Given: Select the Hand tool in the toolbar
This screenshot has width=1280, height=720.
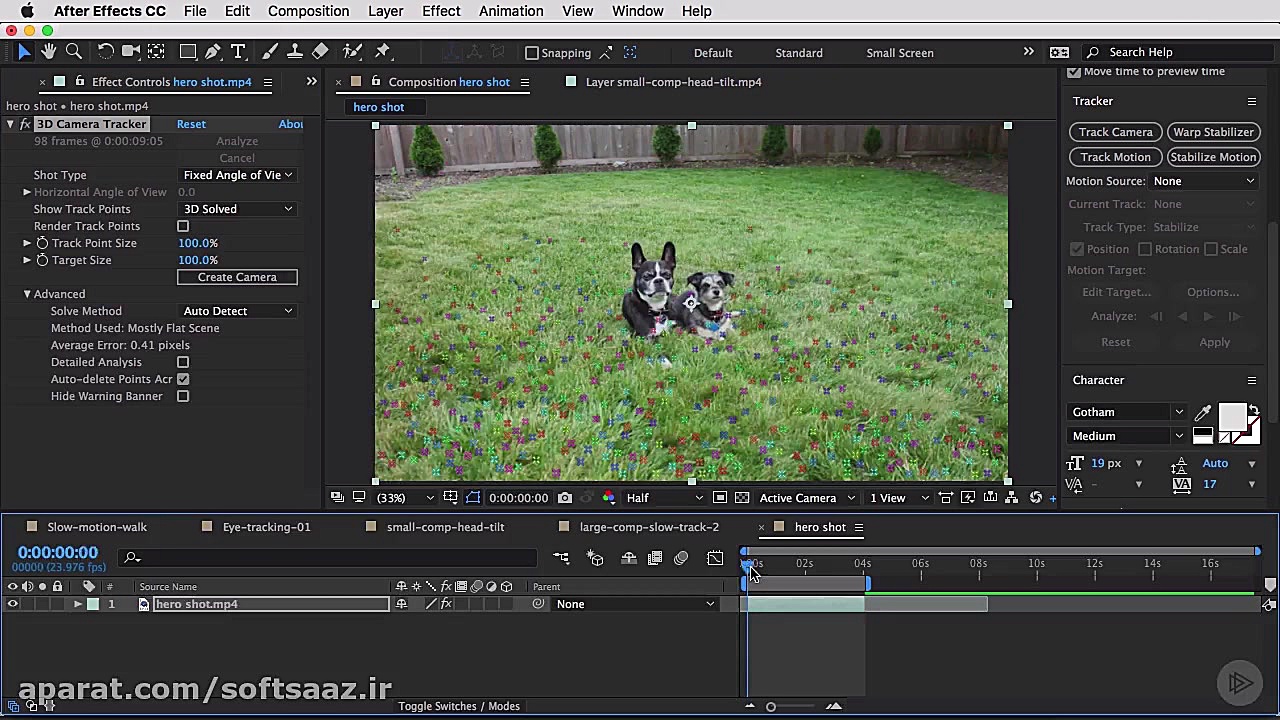Looking at the screenshot, I should [48, 52].
